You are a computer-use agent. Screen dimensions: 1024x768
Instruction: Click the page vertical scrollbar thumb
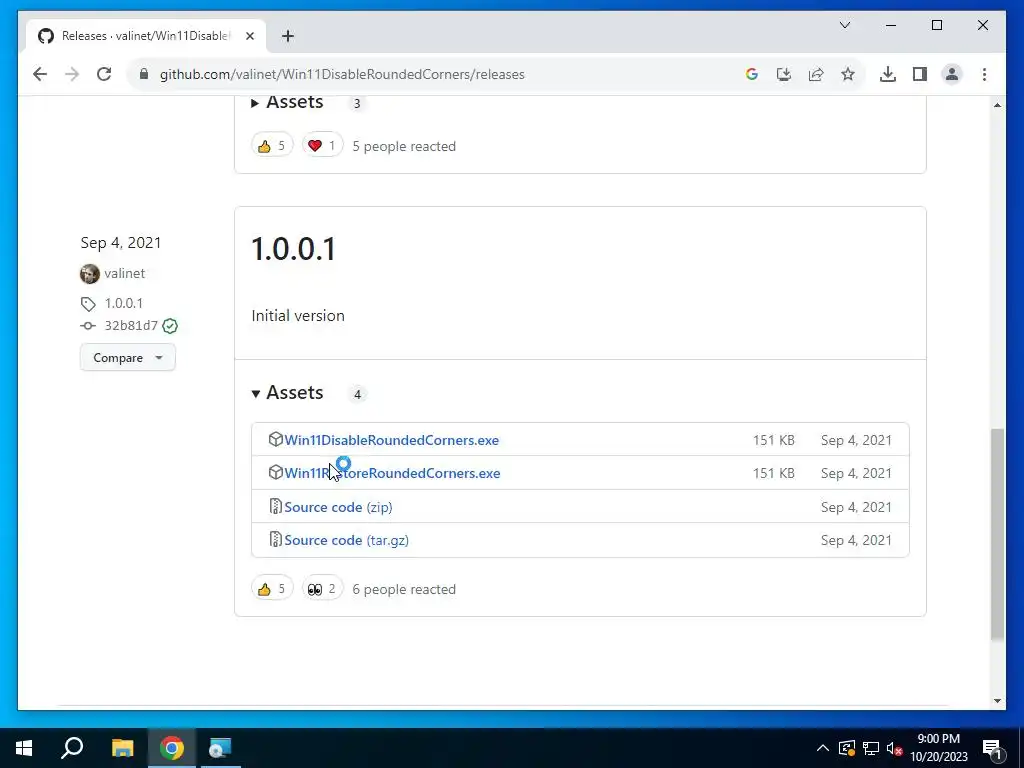pos(997,534)
